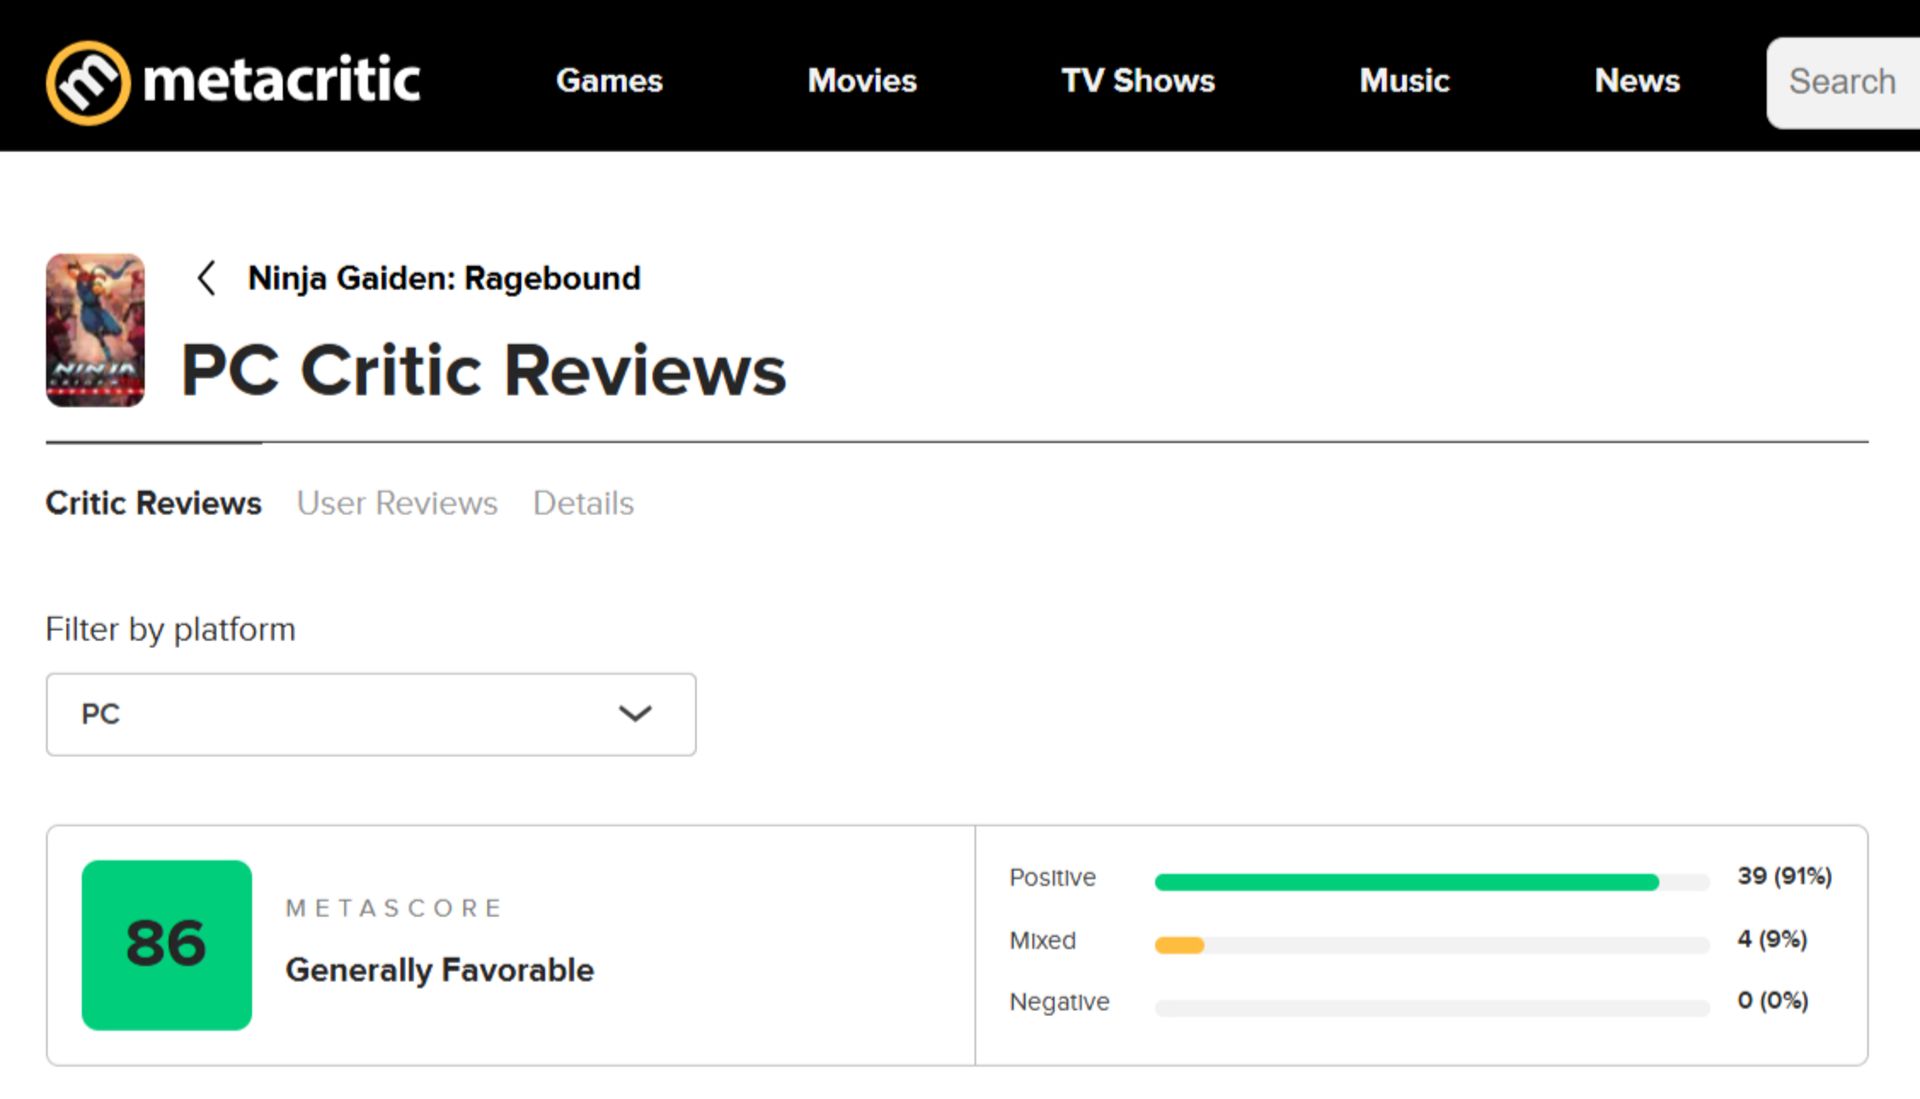Click the green Positive reviews bar

coord(1406,882)
